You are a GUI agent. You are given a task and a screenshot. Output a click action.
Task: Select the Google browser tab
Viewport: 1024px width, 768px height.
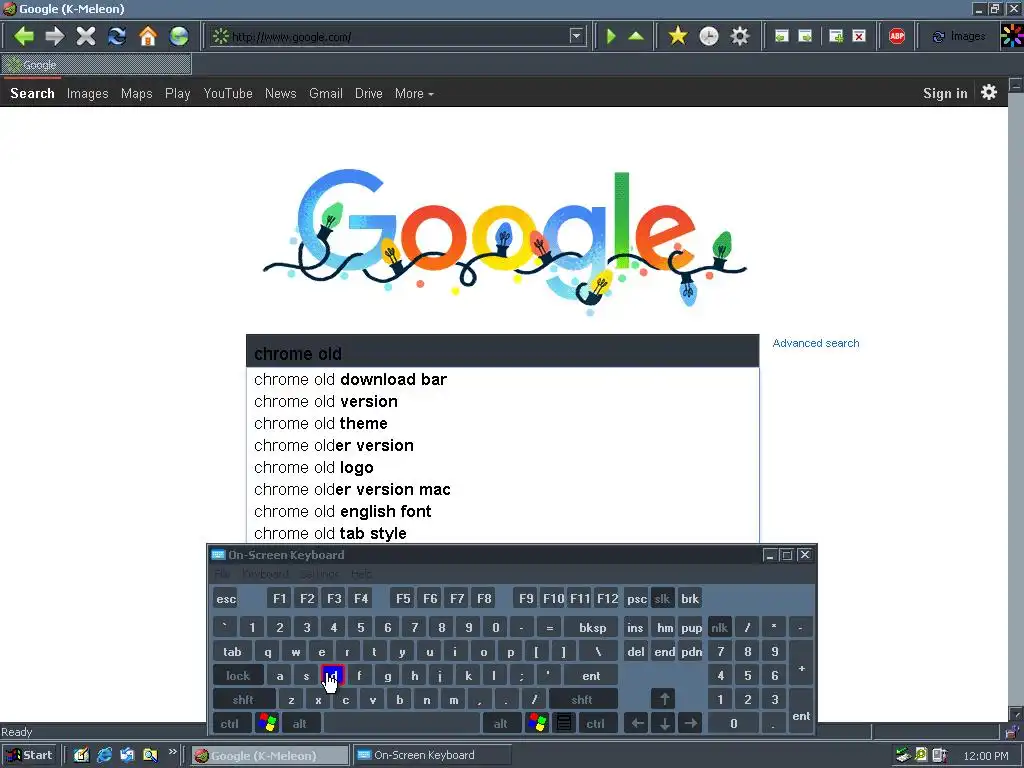pos(97,65)
